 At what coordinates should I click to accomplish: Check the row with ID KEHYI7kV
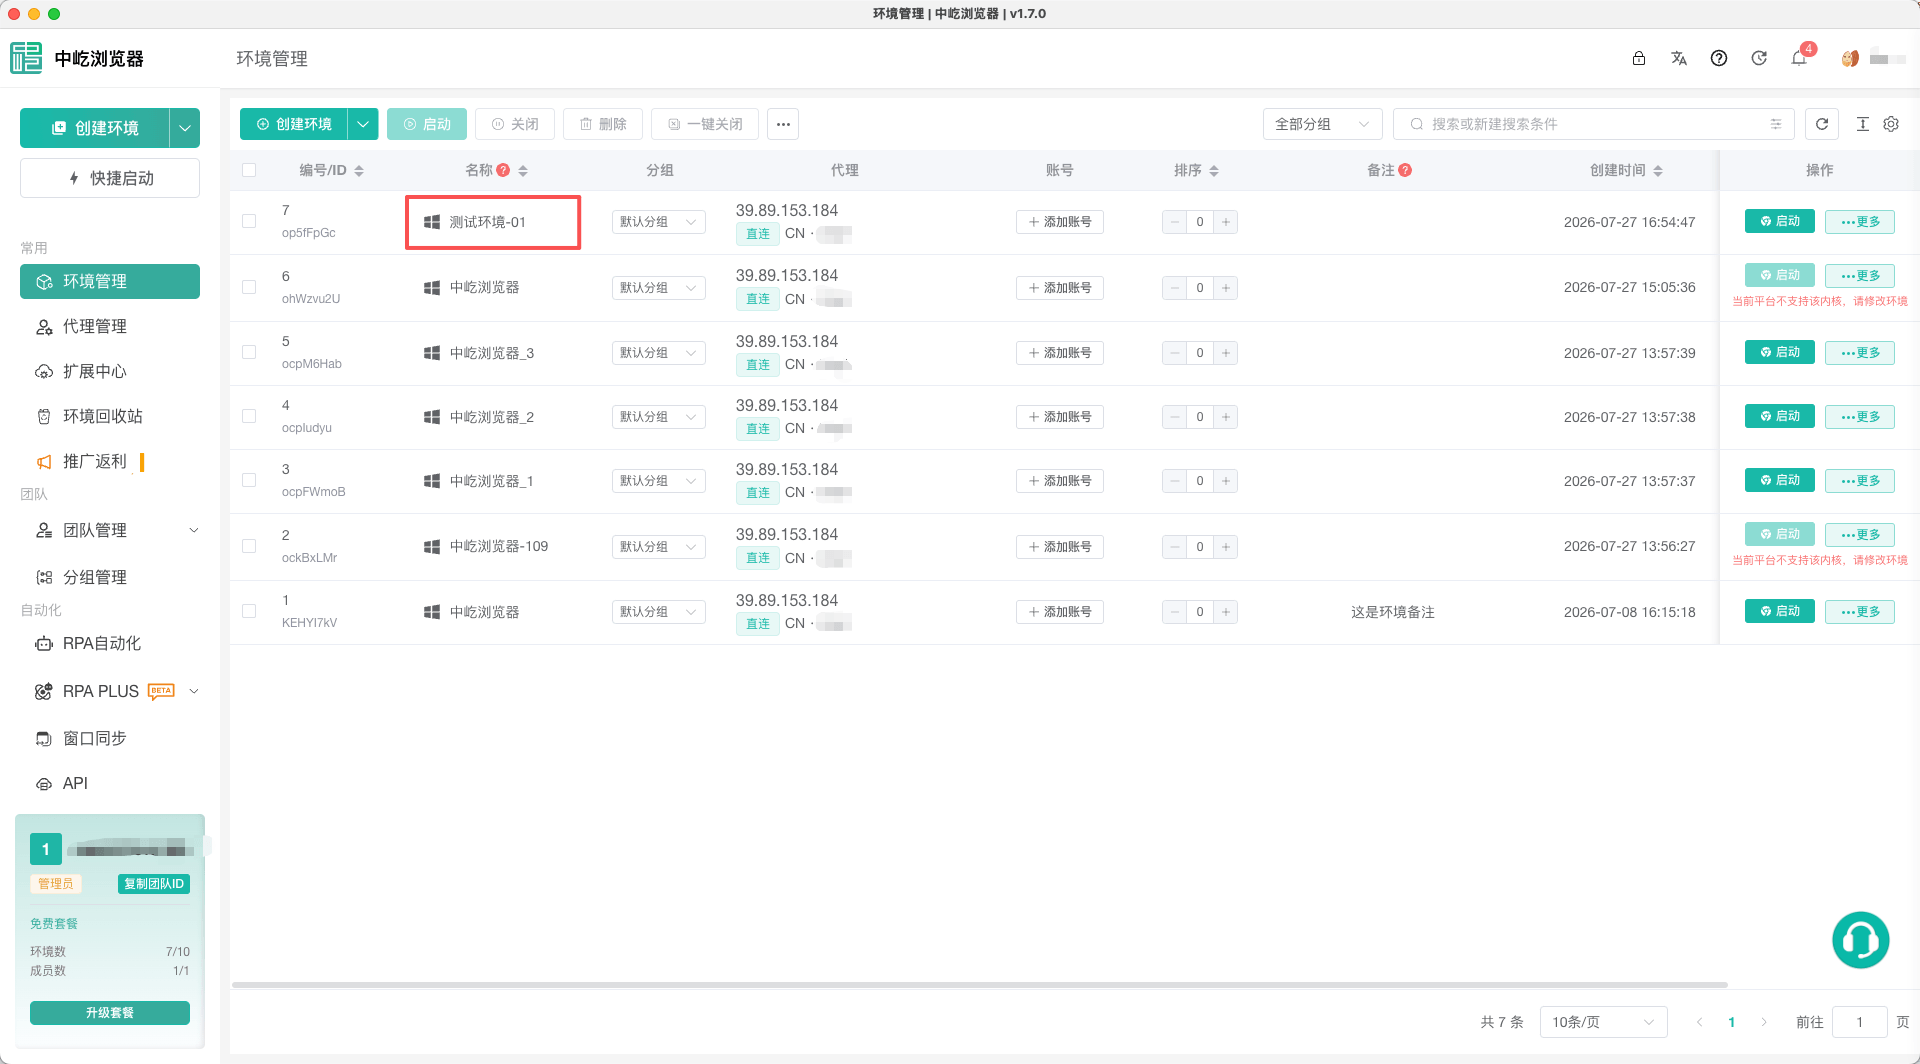(x=249, y=611)
